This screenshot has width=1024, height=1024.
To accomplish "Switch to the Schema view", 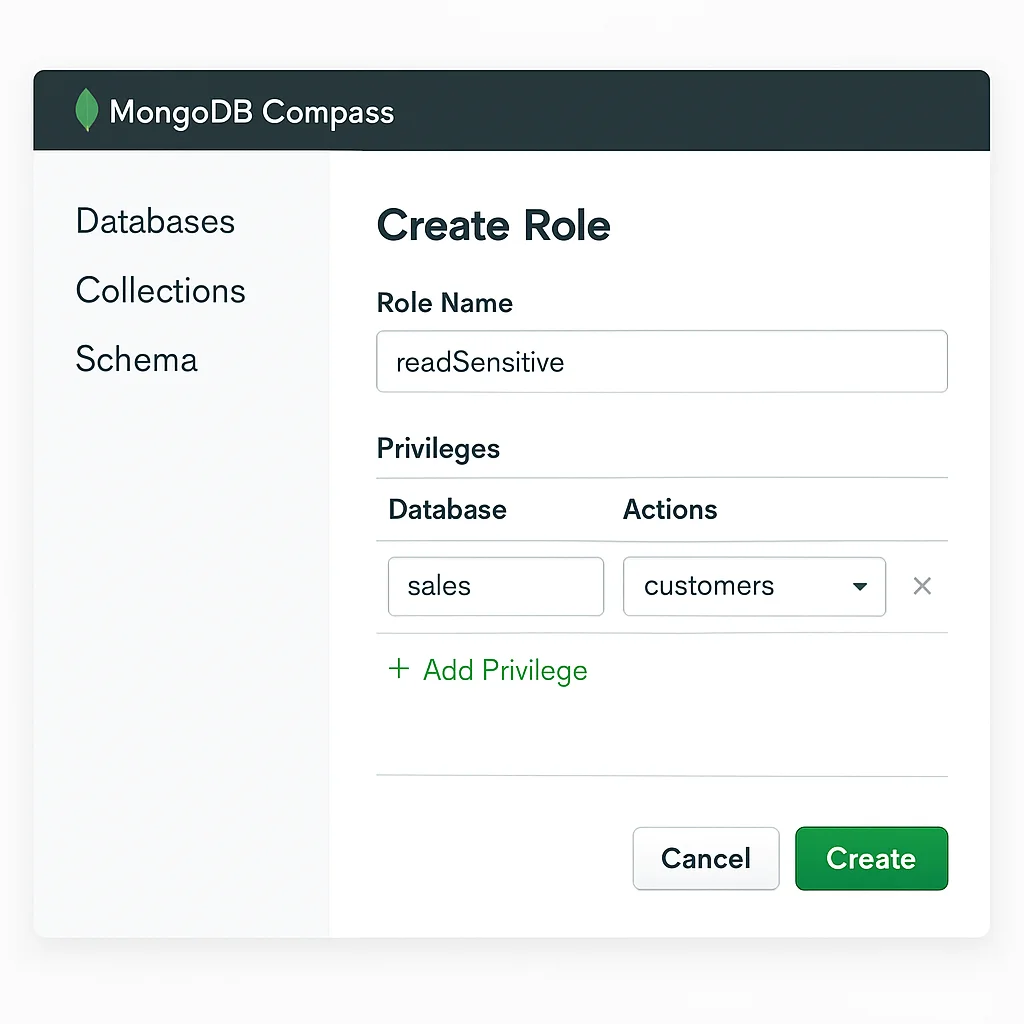I will coord(136,360).
